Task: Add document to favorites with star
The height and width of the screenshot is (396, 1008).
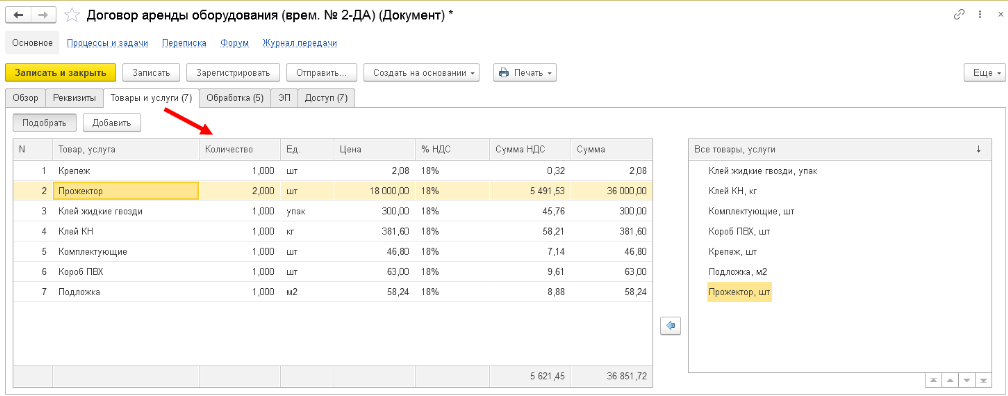Action: (73, 15)
